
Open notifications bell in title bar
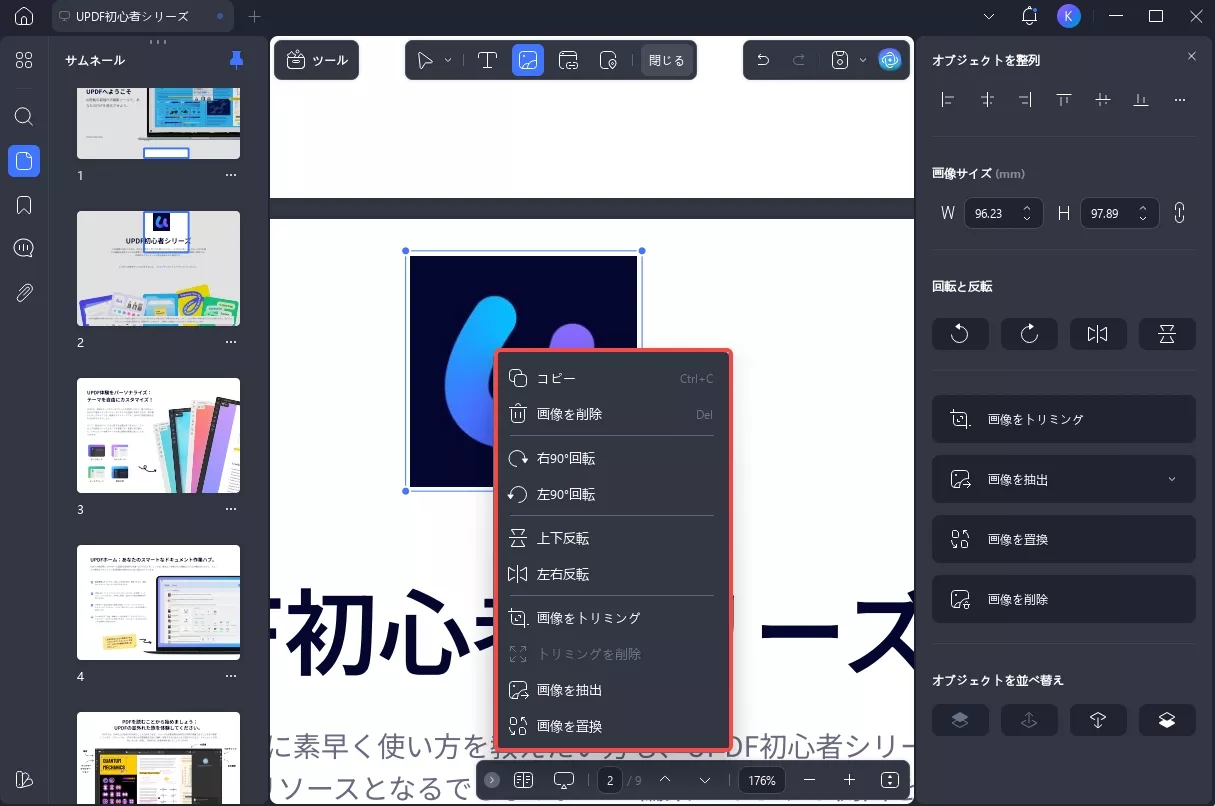point(1029,16)
